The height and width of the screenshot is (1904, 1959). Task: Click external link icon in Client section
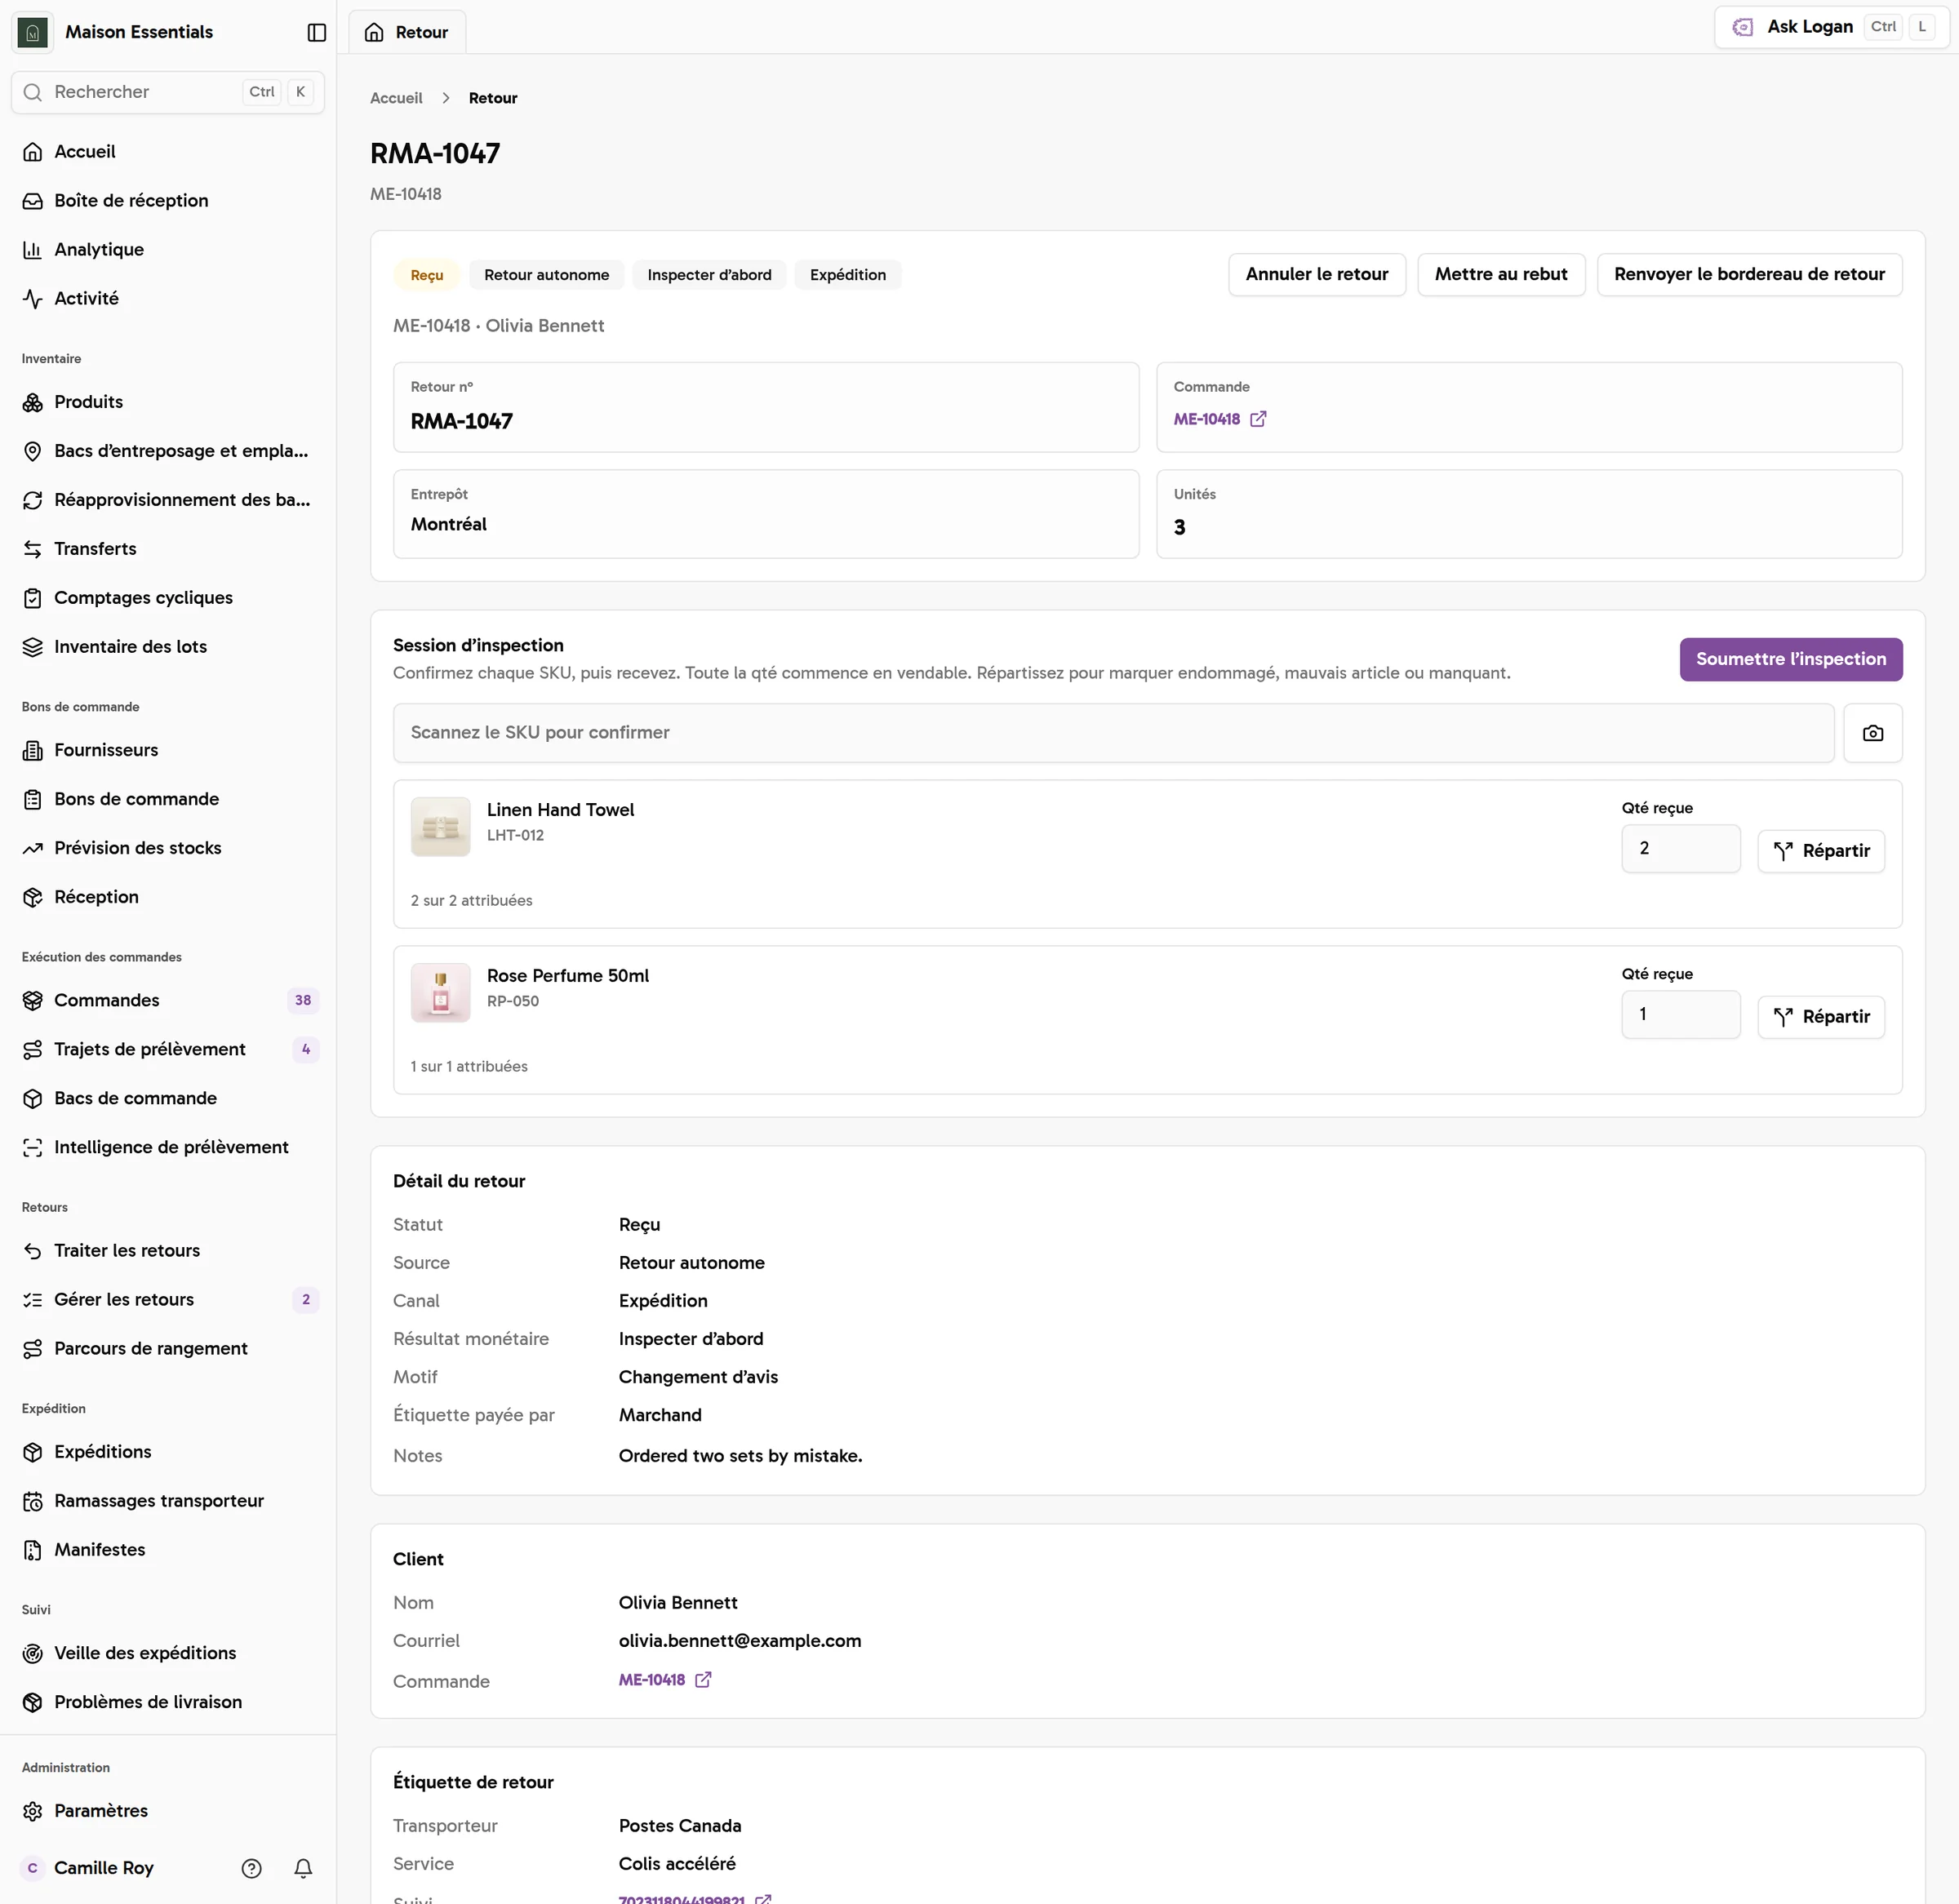[703, 1680]
